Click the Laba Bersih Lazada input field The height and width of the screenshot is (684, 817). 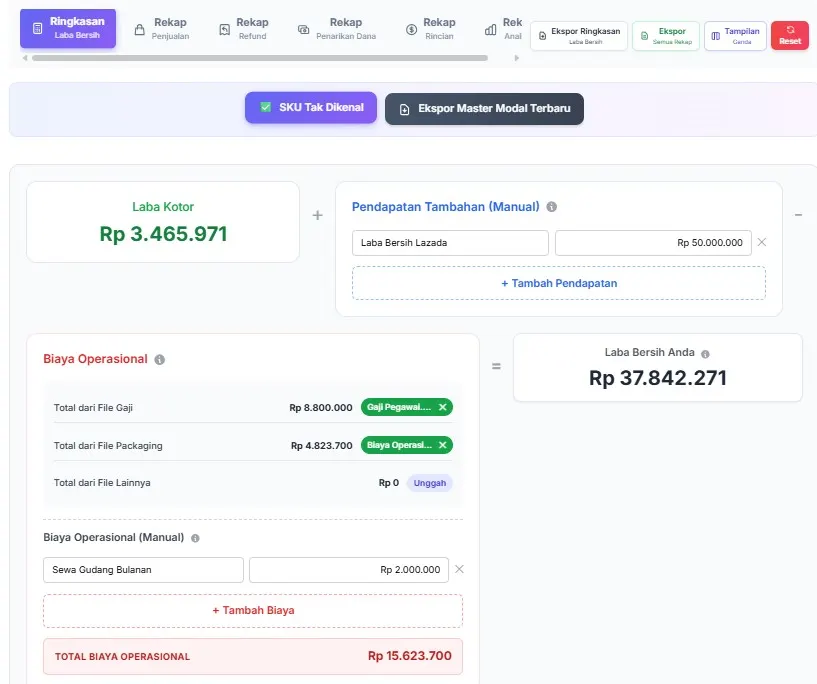449,242
